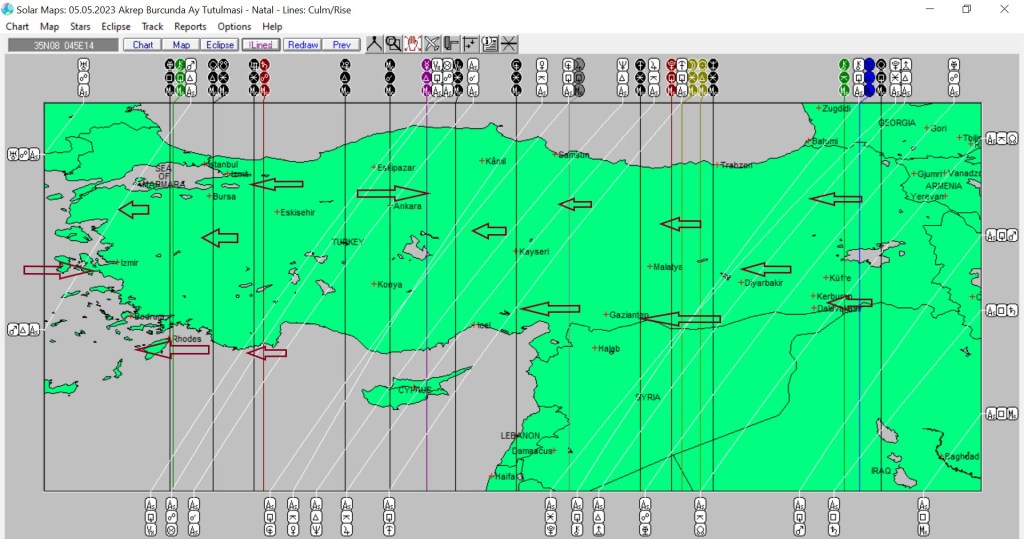Choose the red hand pan tool
This screenshot has width=1024, height=539.
click(x=412, y=44)
